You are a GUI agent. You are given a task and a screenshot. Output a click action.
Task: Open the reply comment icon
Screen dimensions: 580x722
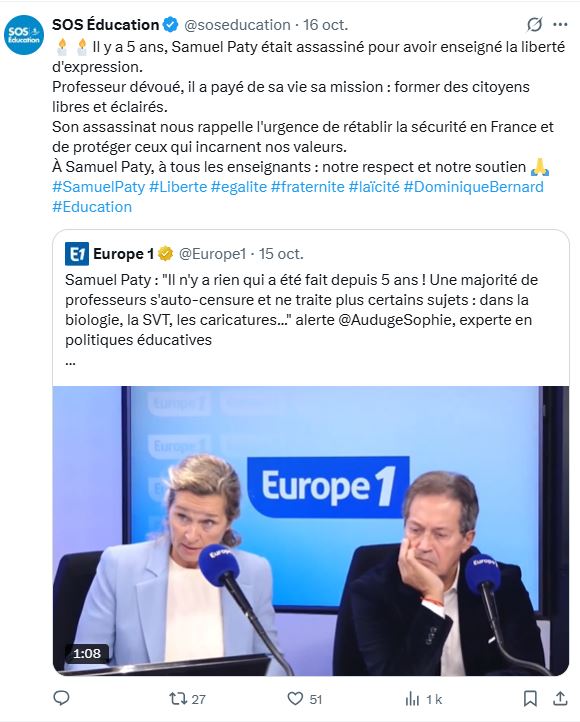[61, 699]
